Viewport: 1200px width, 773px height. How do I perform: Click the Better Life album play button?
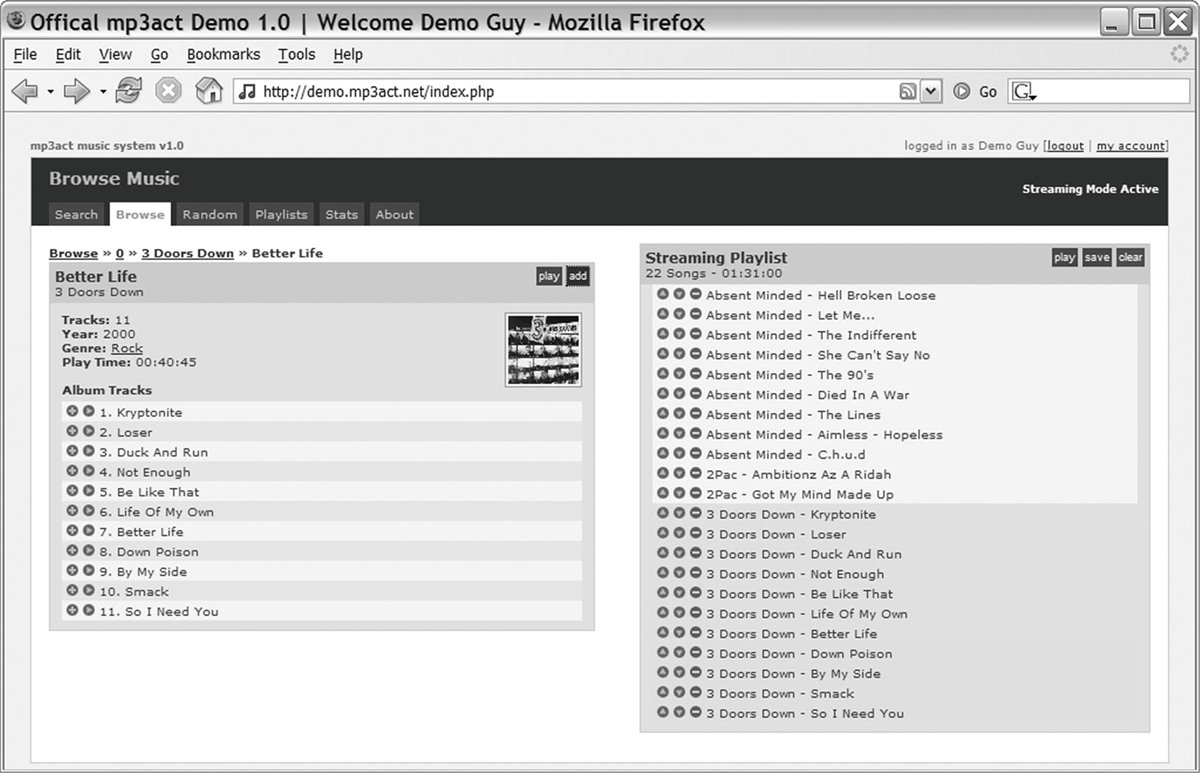(549, 276)
